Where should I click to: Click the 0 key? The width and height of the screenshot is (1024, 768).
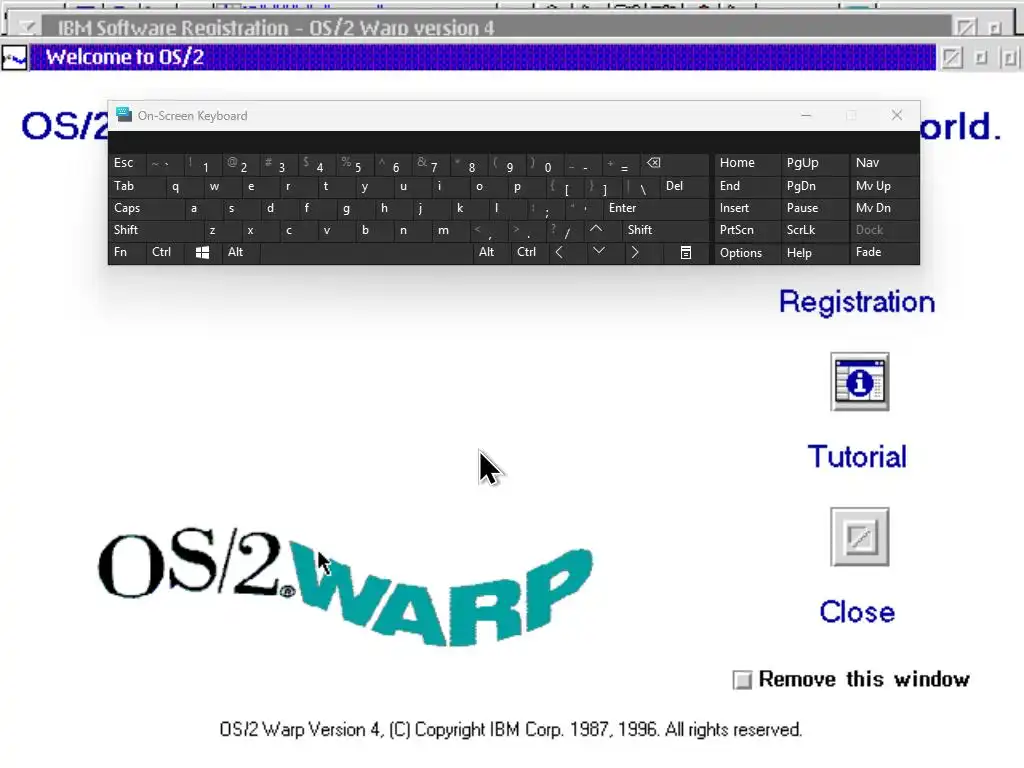pos(546,165)
